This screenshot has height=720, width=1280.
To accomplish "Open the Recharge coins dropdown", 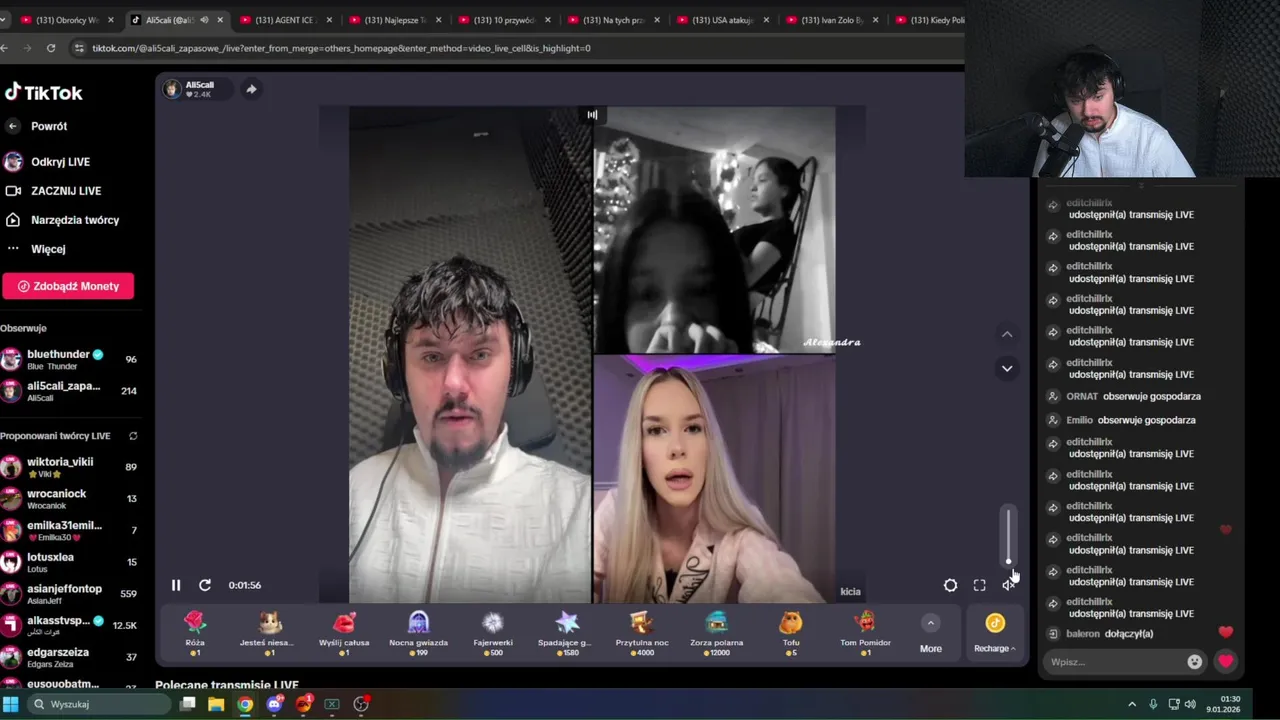I will (995, 634).
